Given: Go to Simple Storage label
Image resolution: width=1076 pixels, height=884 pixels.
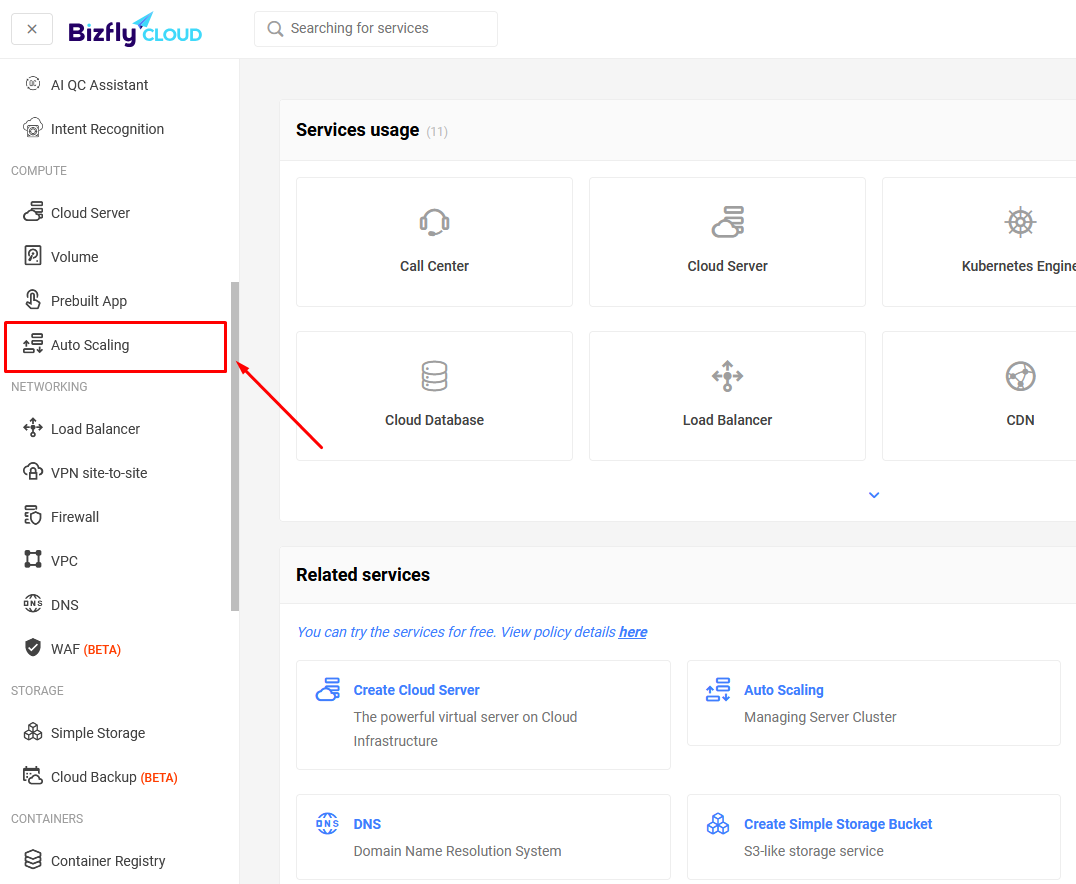Looking at the screenshot, I should [x=98, y=733].
